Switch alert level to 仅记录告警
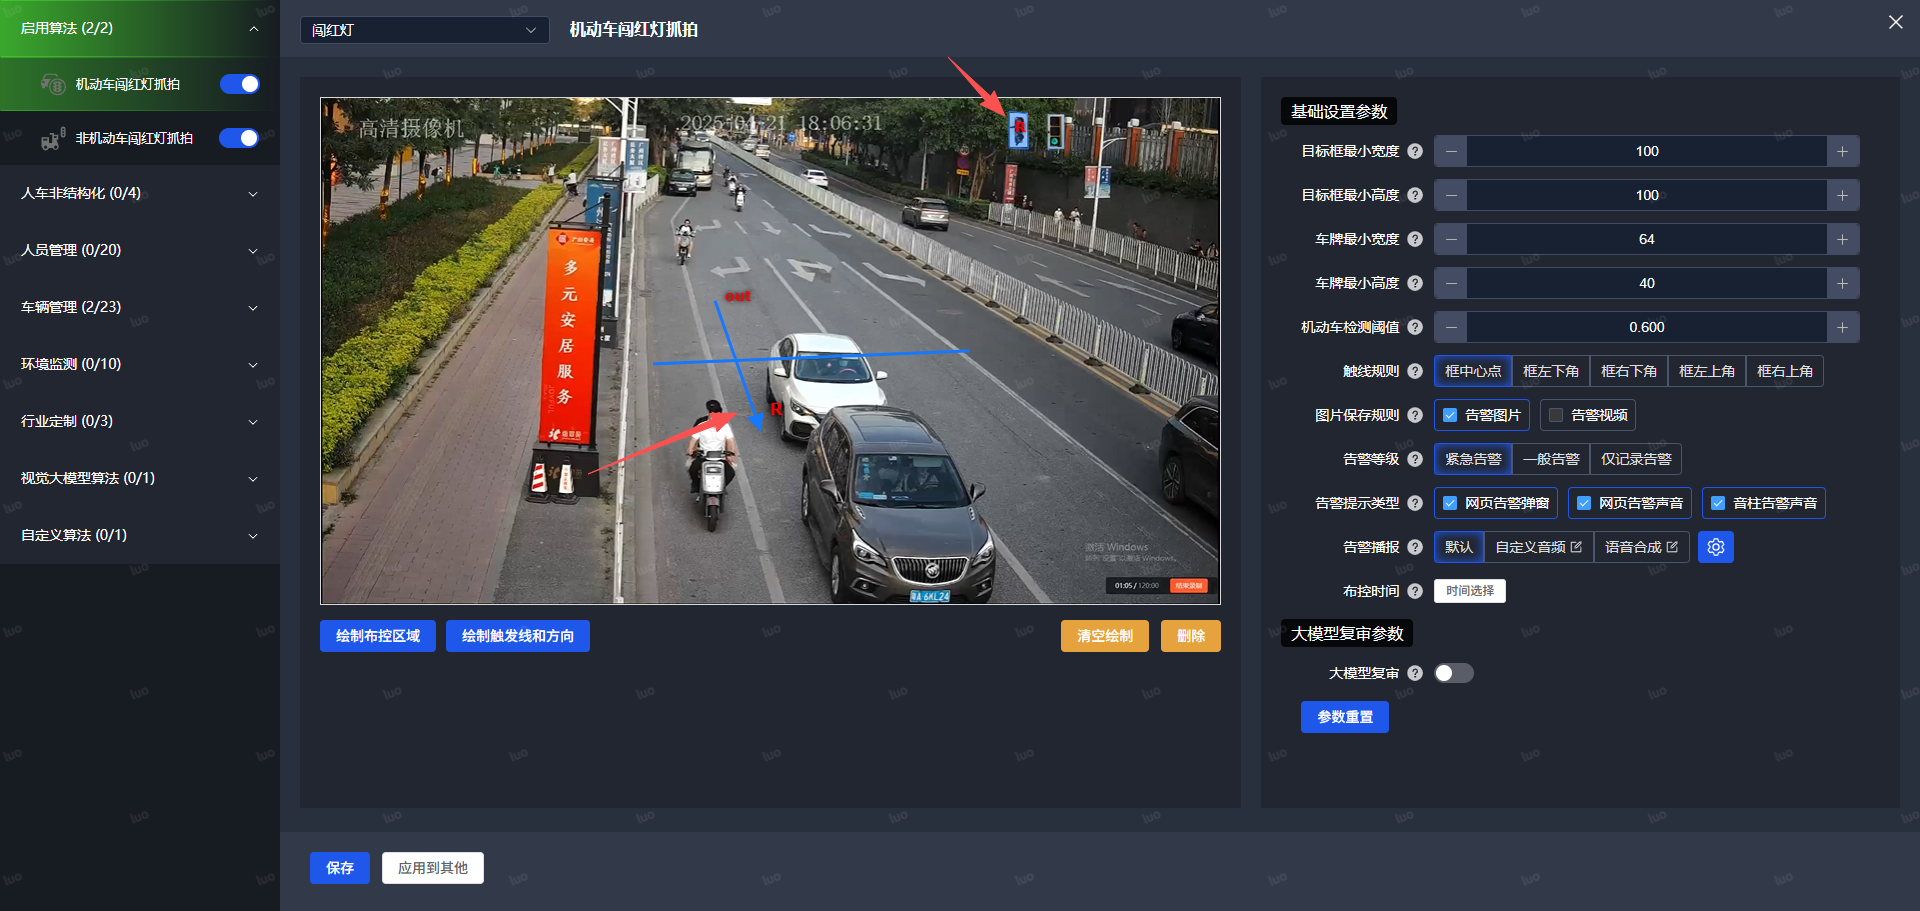 pos(1636,459)
